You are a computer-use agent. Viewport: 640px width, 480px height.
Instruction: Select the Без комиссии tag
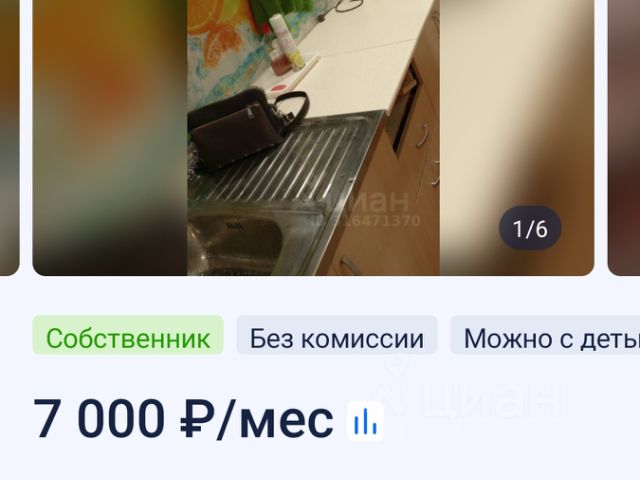(x=337, y=335)
